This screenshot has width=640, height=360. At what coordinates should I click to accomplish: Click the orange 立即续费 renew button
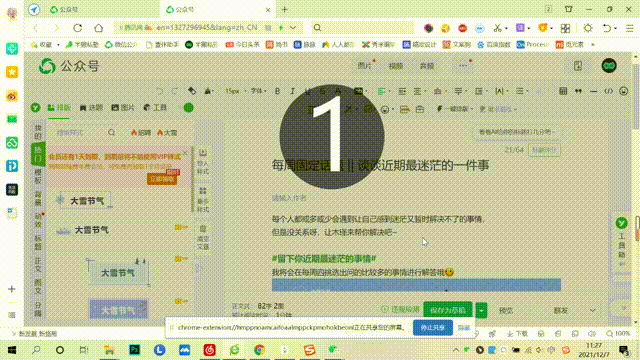click(162, 179)
